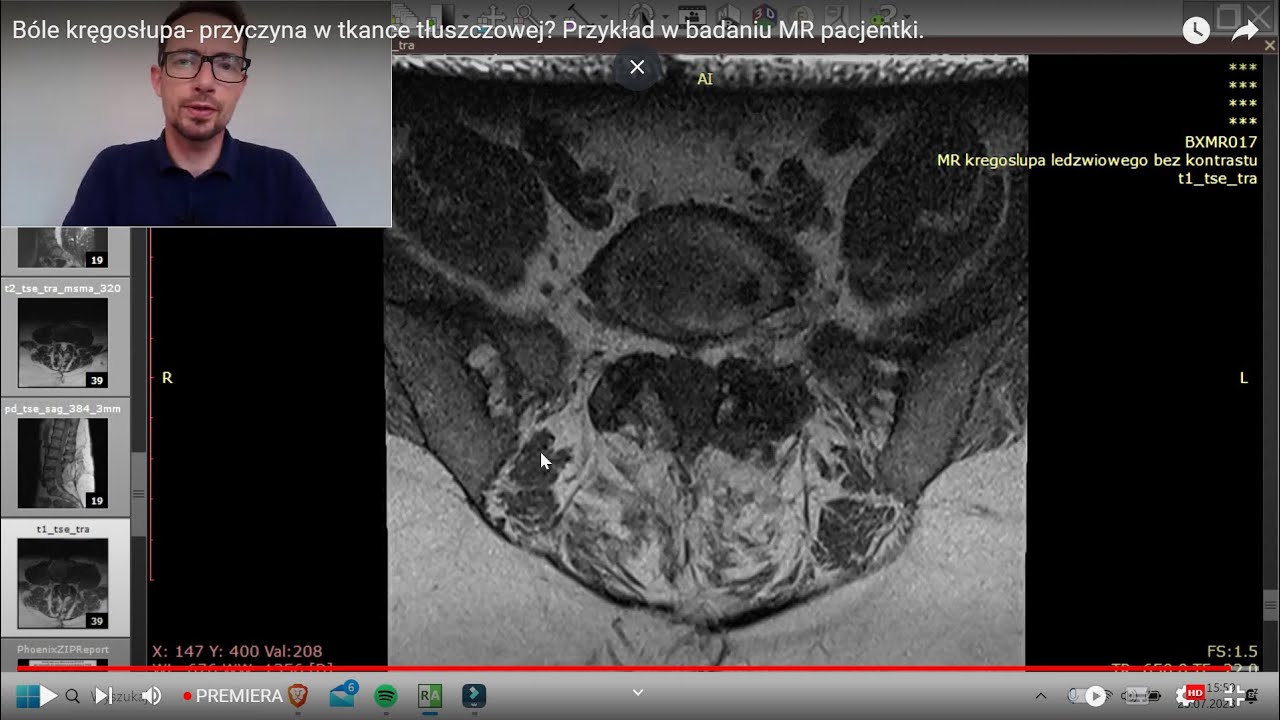Play the video with the play button
The width and height of the screenshot is (1280, 720).
pyautogui.click(x=49, y=696)
